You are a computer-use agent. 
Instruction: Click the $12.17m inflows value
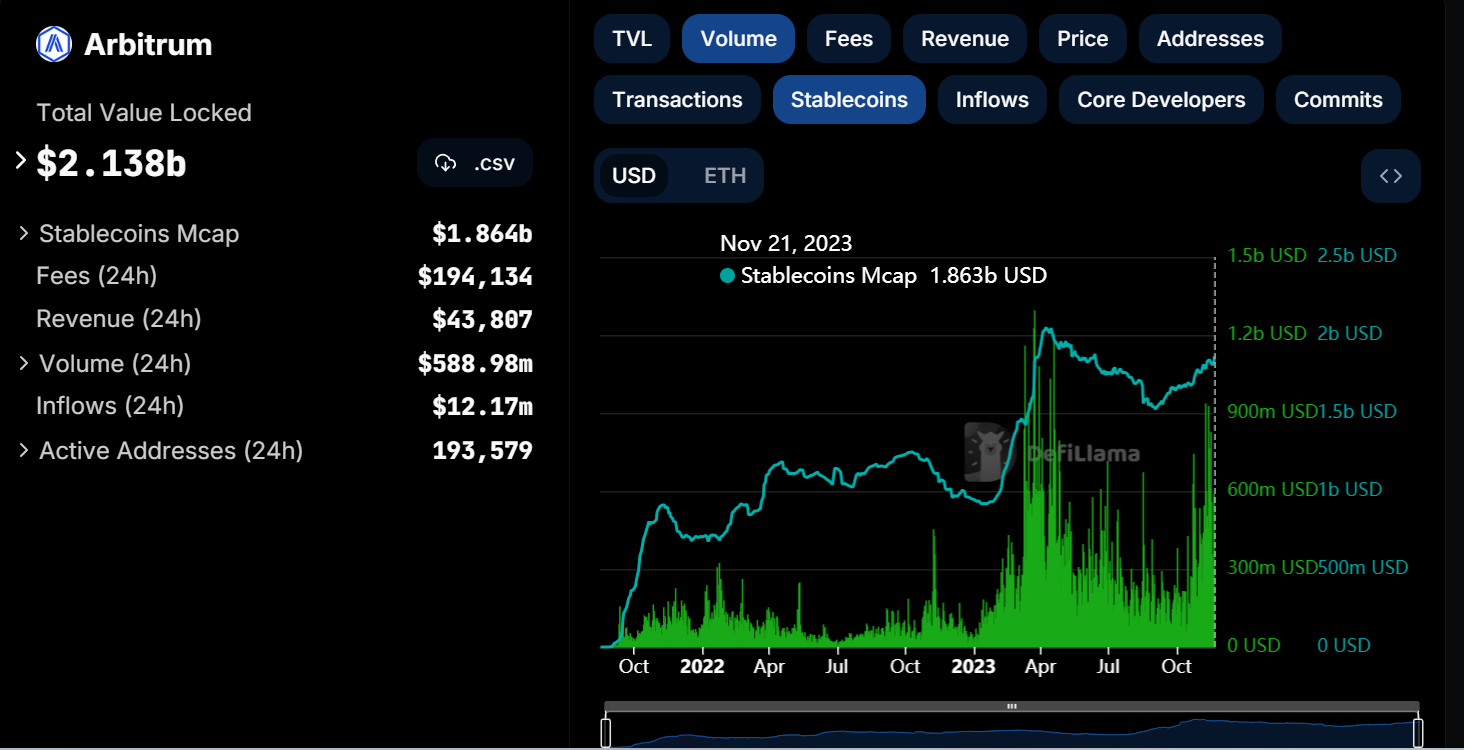point(482,407)
